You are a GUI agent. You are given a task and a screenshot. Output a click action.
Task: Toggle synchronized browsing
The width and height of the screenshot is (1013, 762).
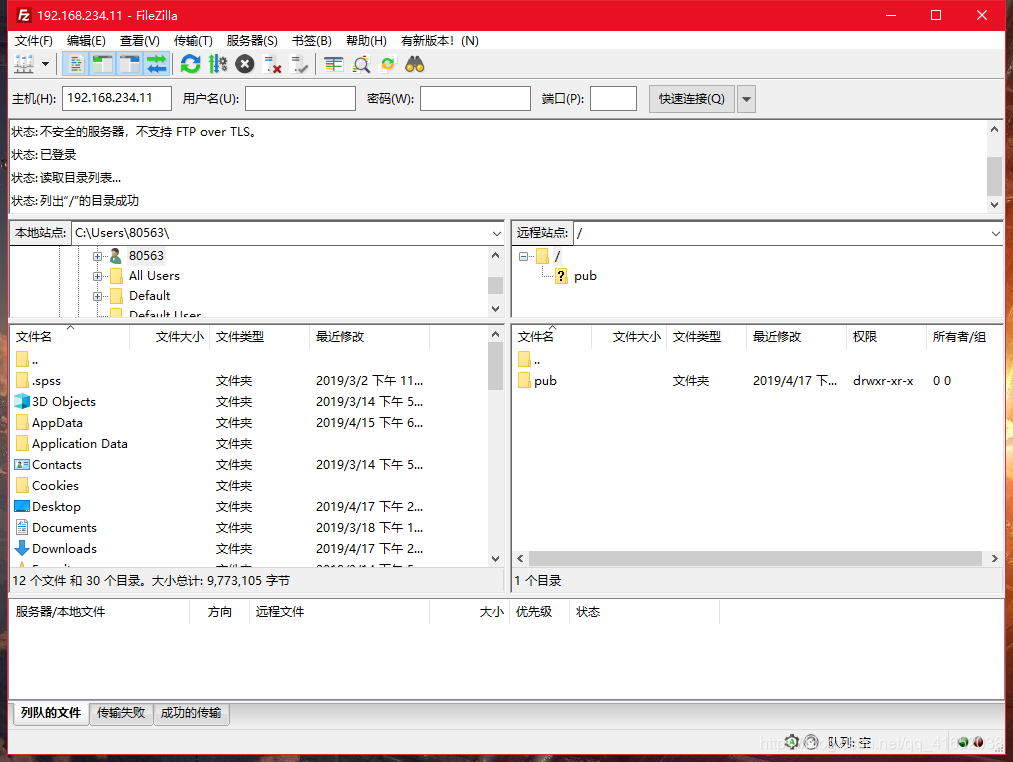pyautogui.click(x=388, y=64)
